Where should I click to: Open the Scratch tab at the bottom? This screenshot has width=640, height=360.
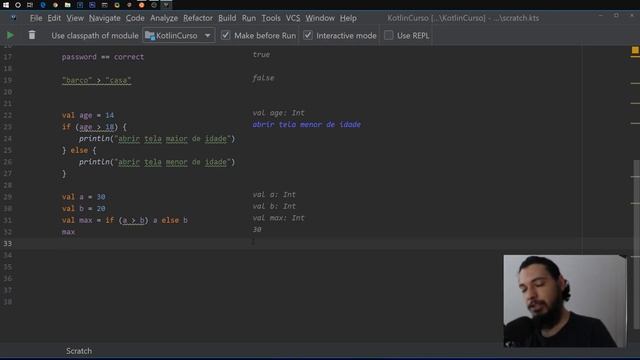tap(79, 351)
